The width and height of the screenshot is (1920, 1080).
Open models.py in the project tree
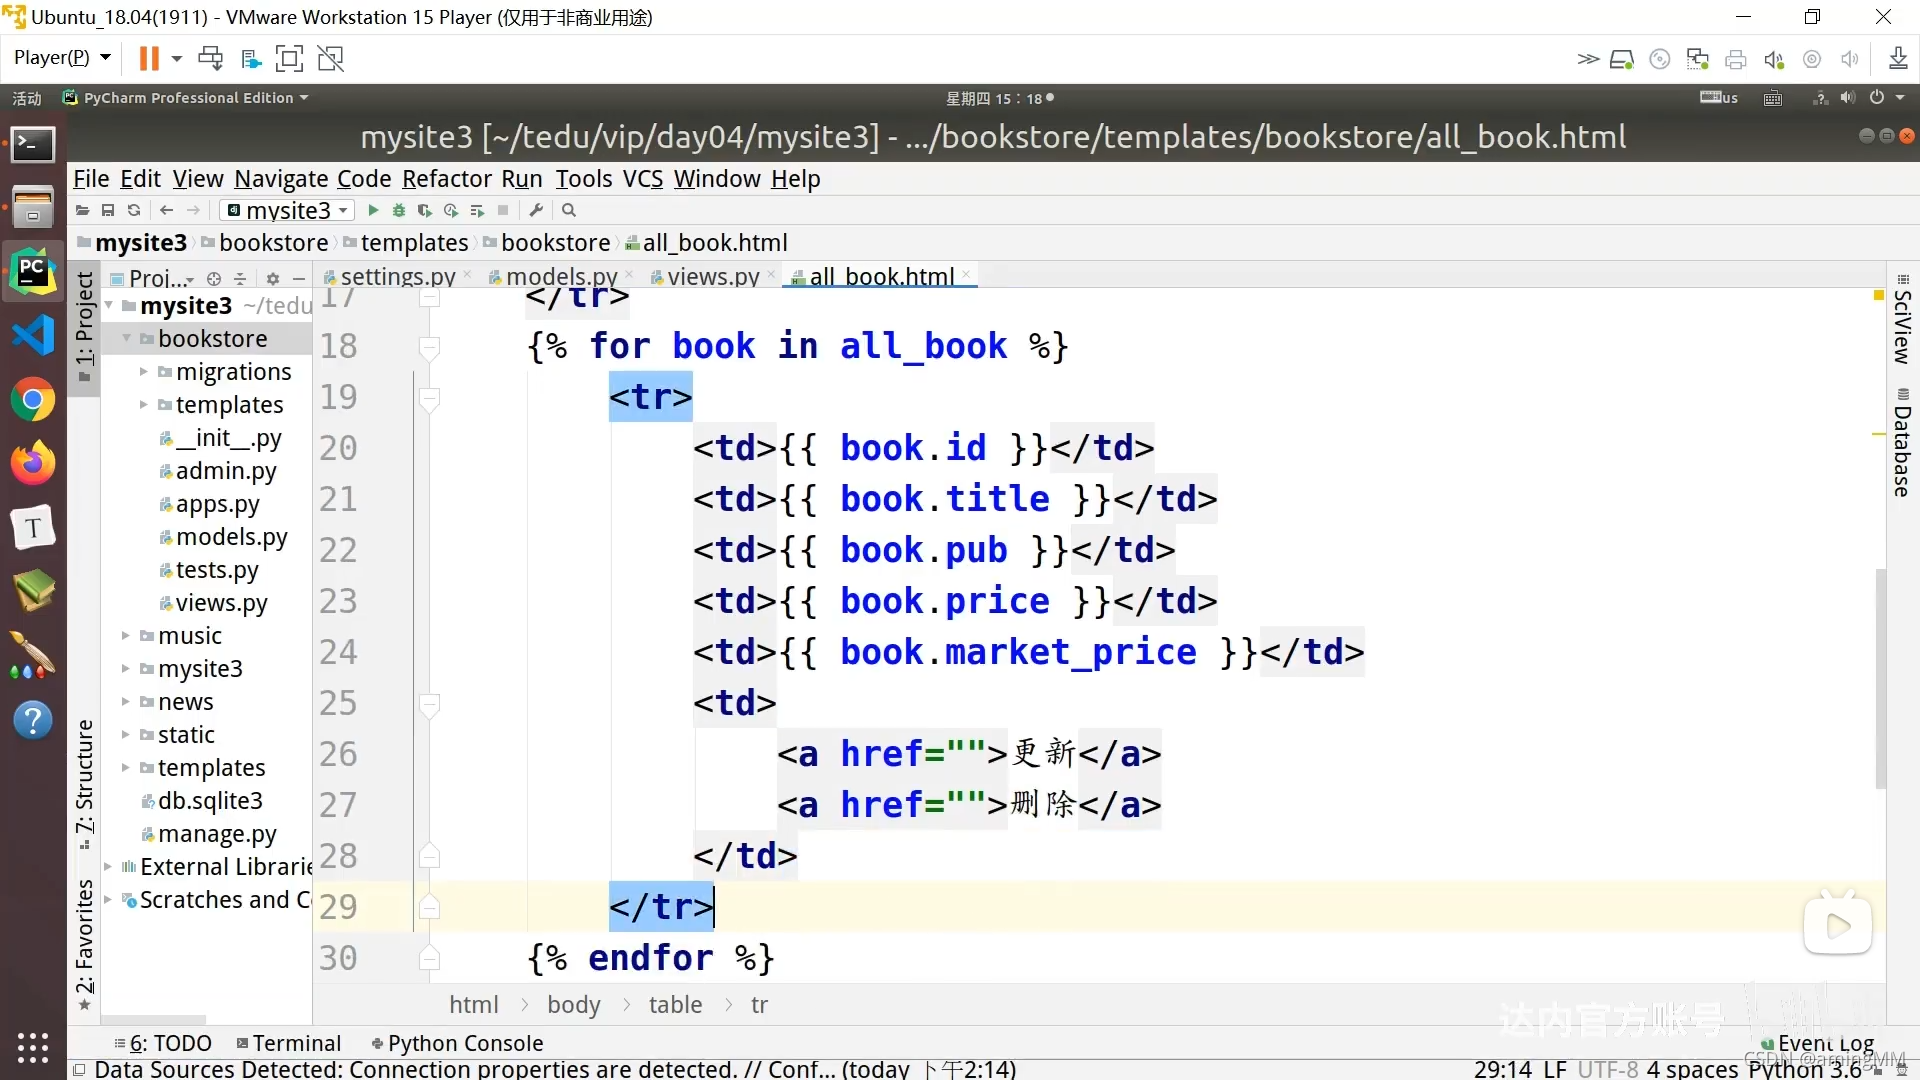(x=231, y=537)
